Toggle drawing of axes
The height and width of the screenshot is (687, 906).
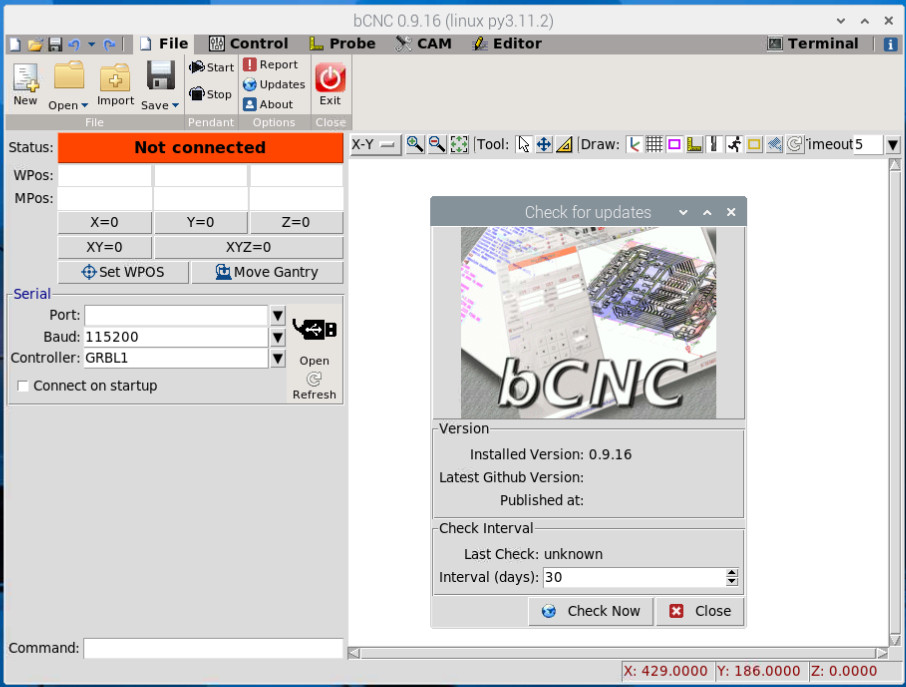pyautogui.click(x=634, y=144)
